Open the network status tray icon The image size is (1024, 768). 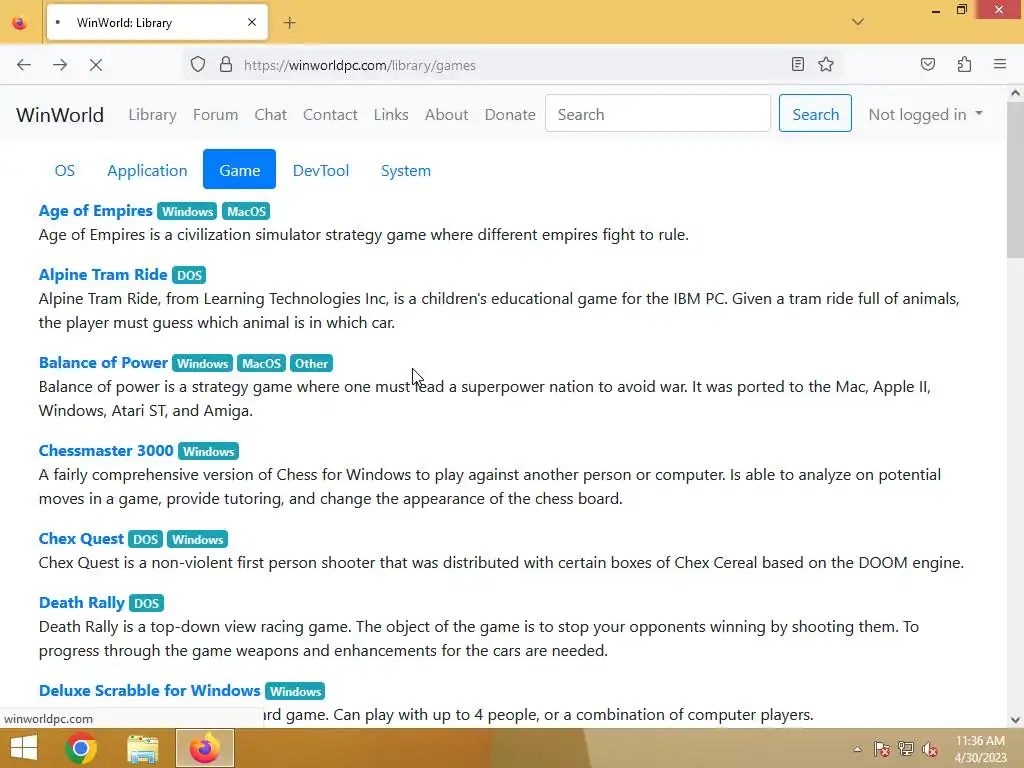(906, 749)
